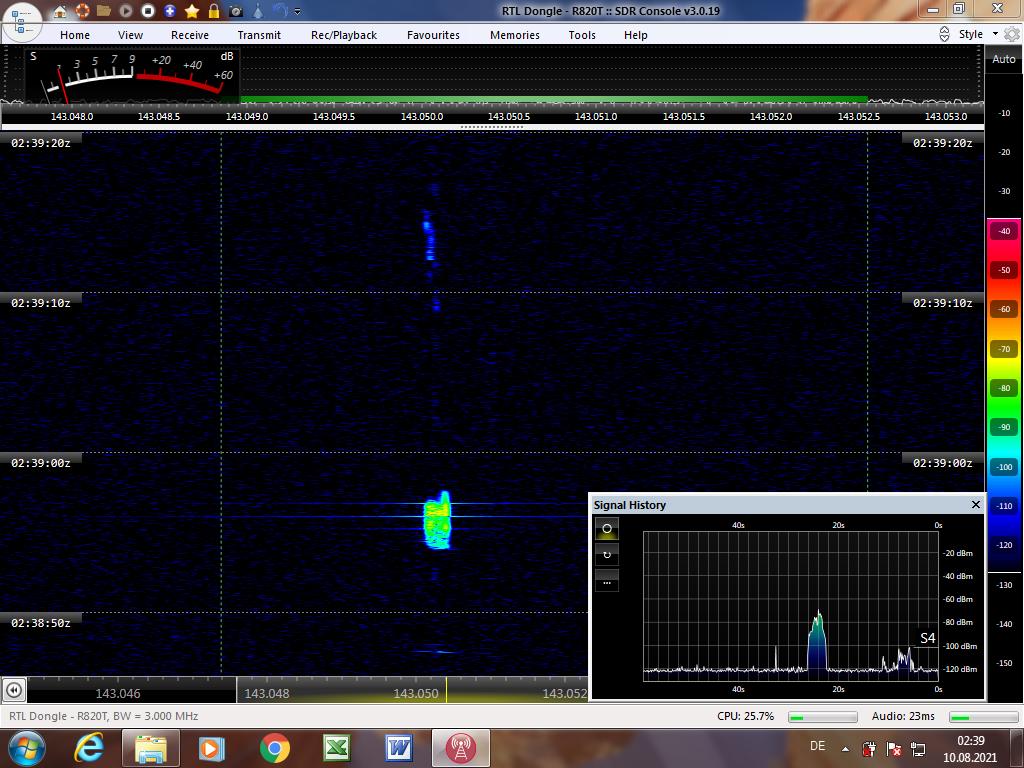
Task: Open the Receive ribbon tab
Action: pyautogui.click(x=190, y=35)
